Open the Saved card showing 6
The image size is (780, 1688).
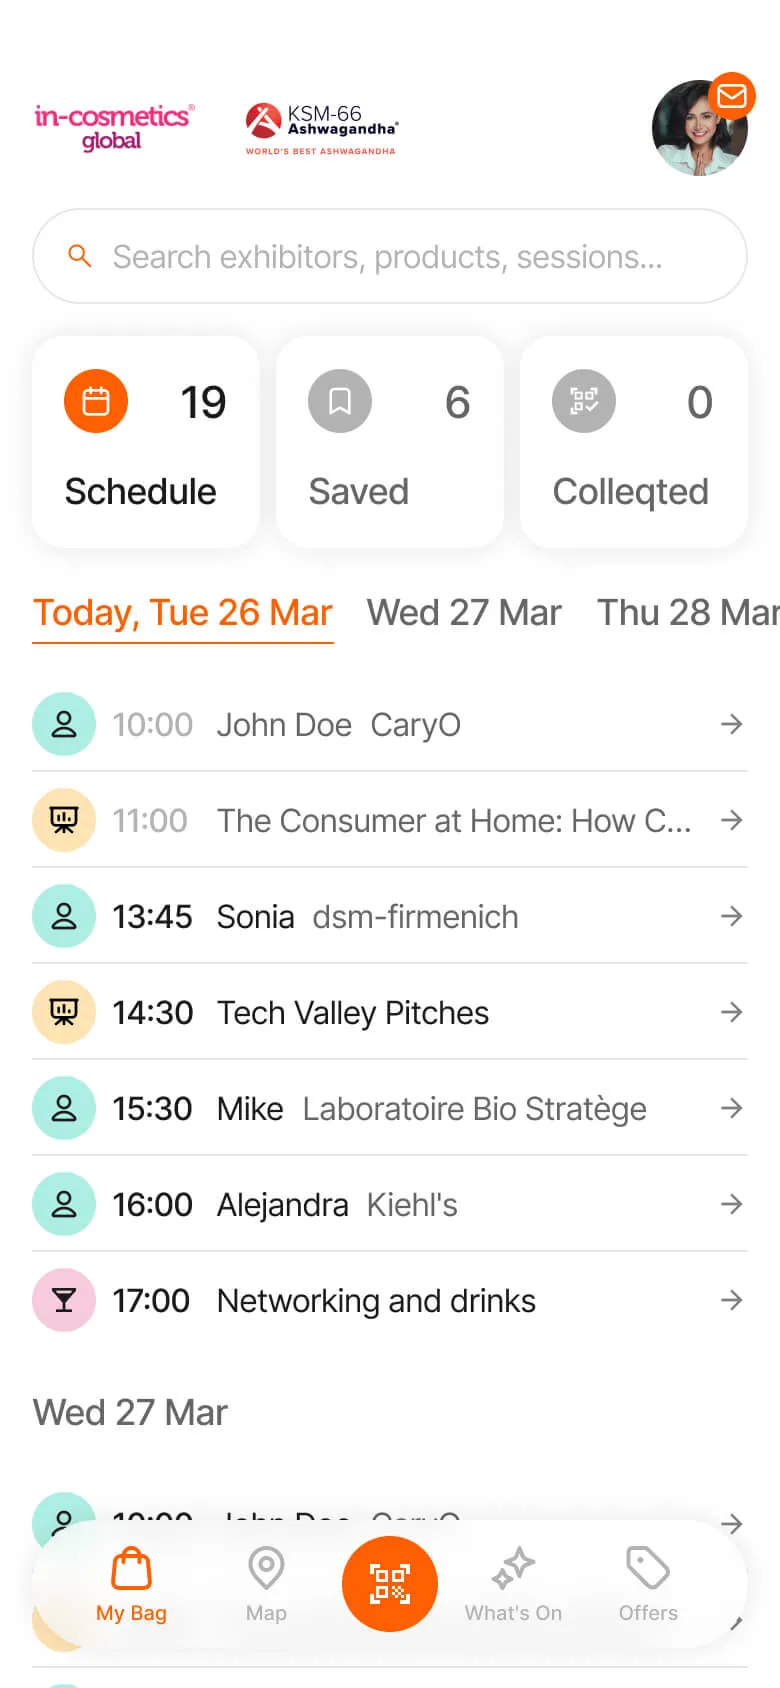(x=389, y=442)
